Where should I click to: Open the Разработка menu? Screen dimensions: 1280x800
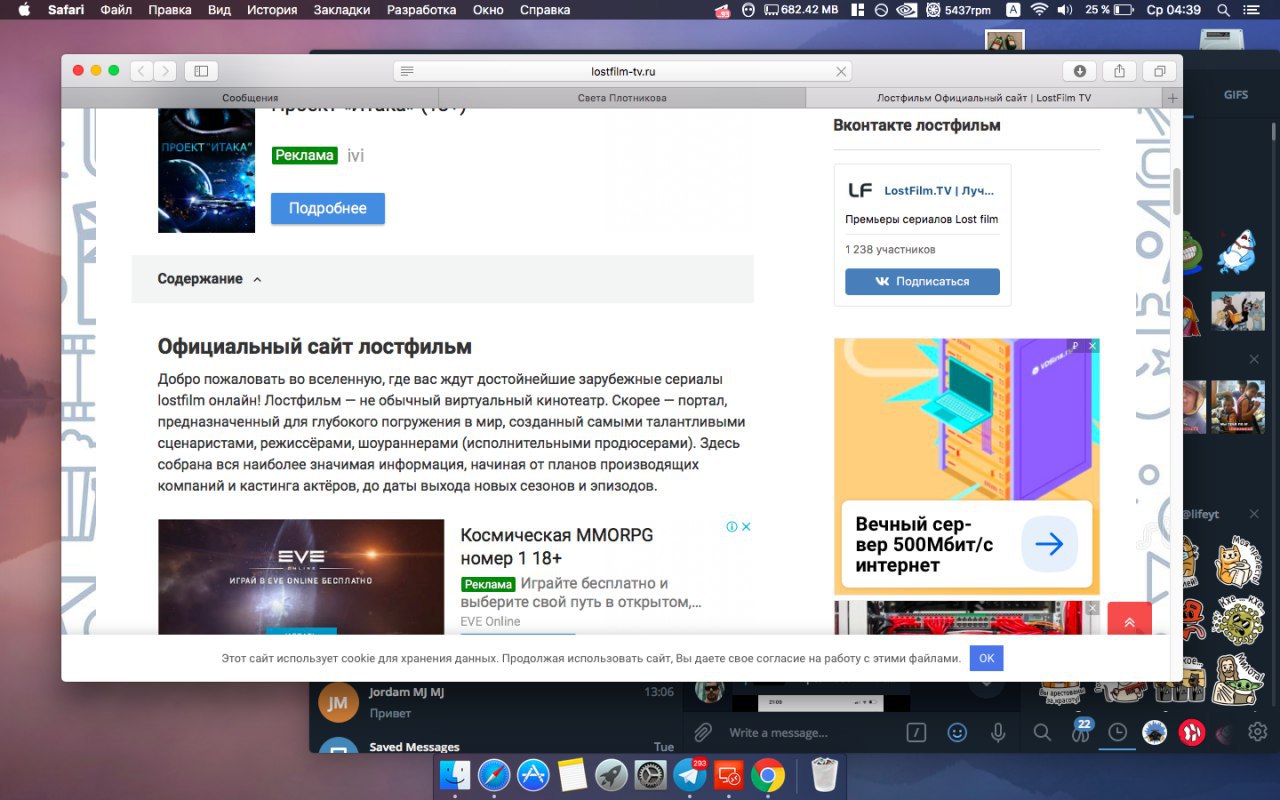pyautogui.click(x=422, y=10)
